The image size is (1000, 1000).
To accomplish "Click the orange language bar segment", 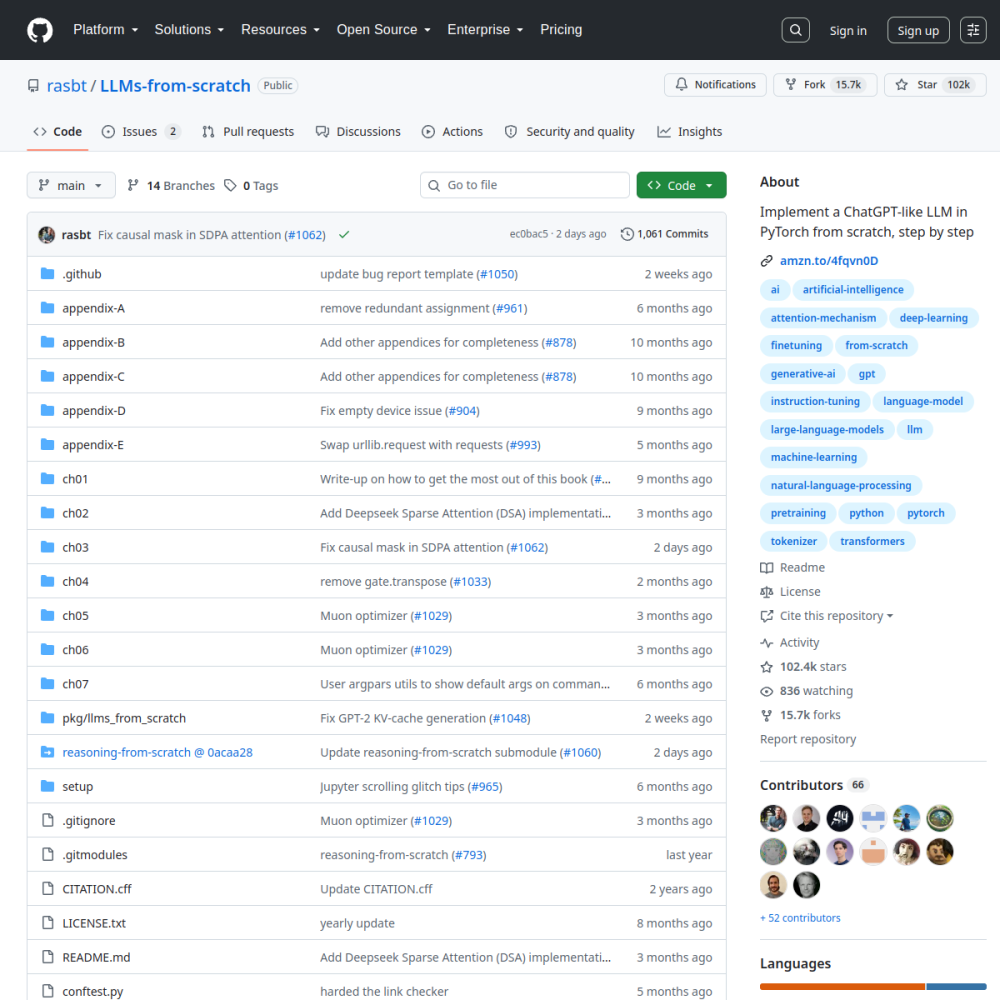I will coord(842,987).
